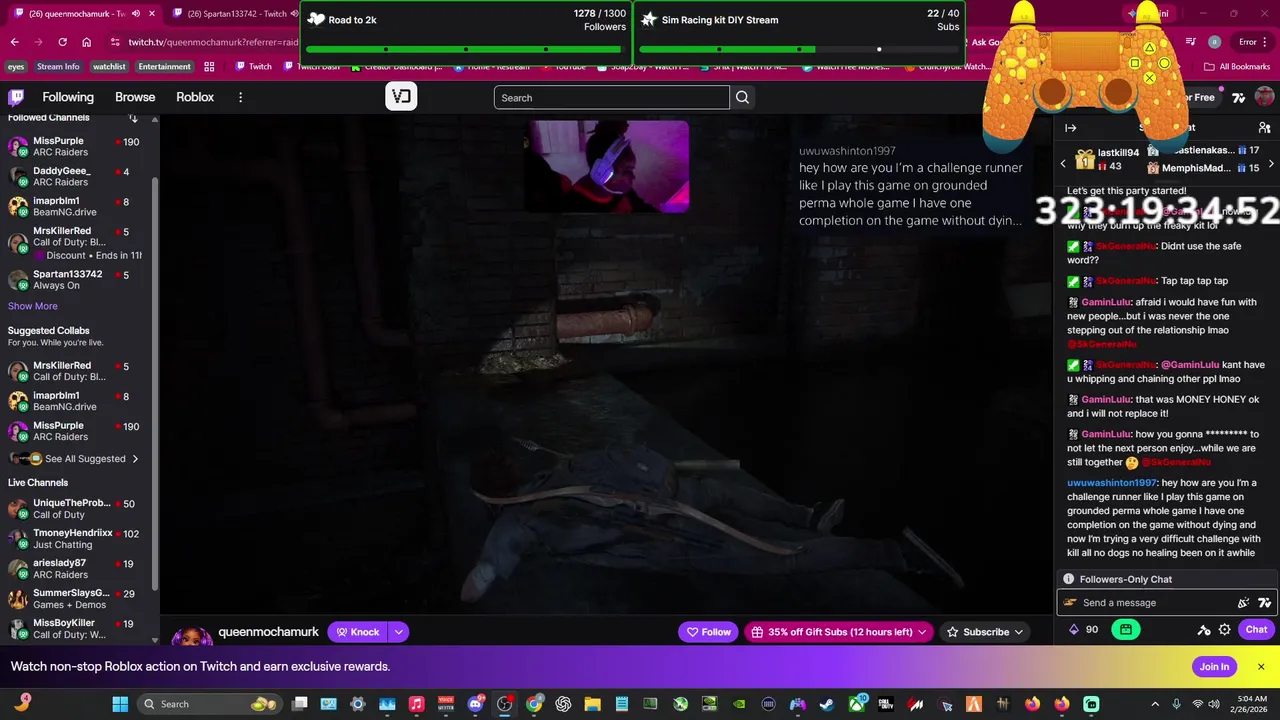Click the Road to 2k followers progress bar
The image size is (1280, 720).
466,49
